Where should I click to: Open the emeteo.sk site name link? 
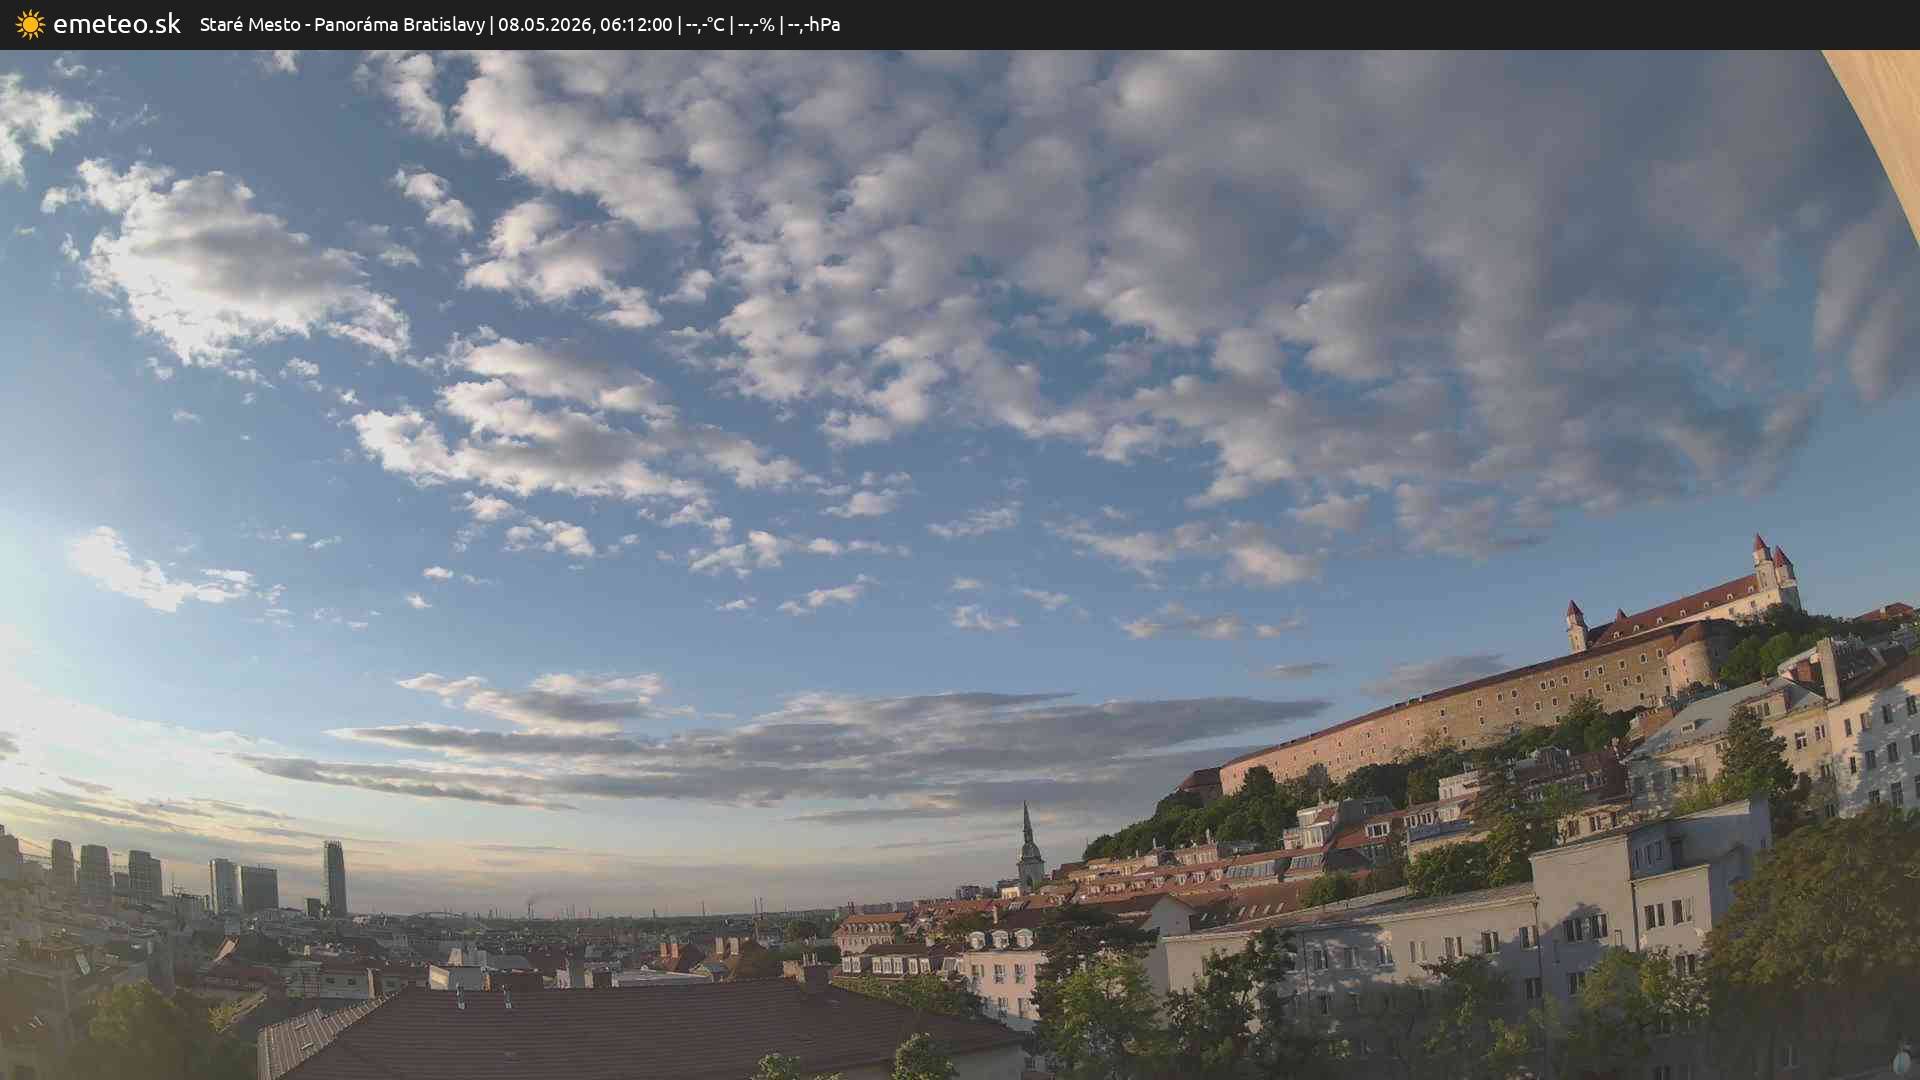[x=117, y=24]
